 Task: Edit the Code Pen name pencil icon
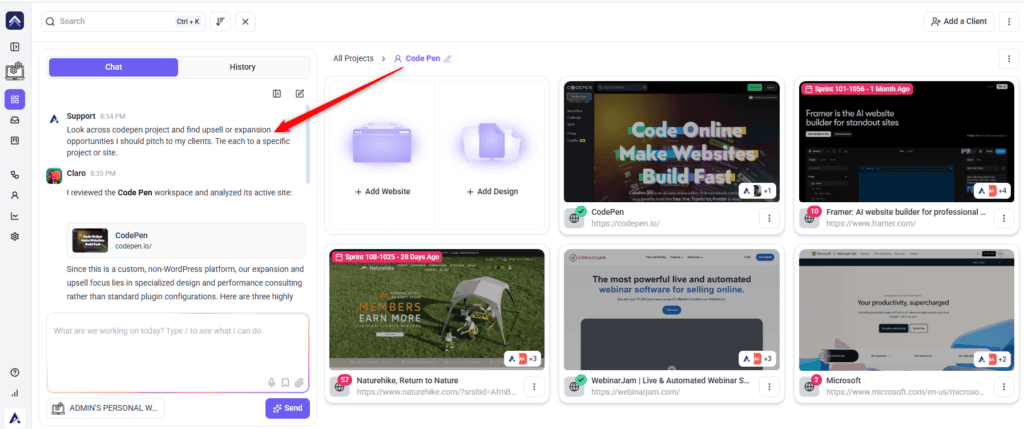447,59
